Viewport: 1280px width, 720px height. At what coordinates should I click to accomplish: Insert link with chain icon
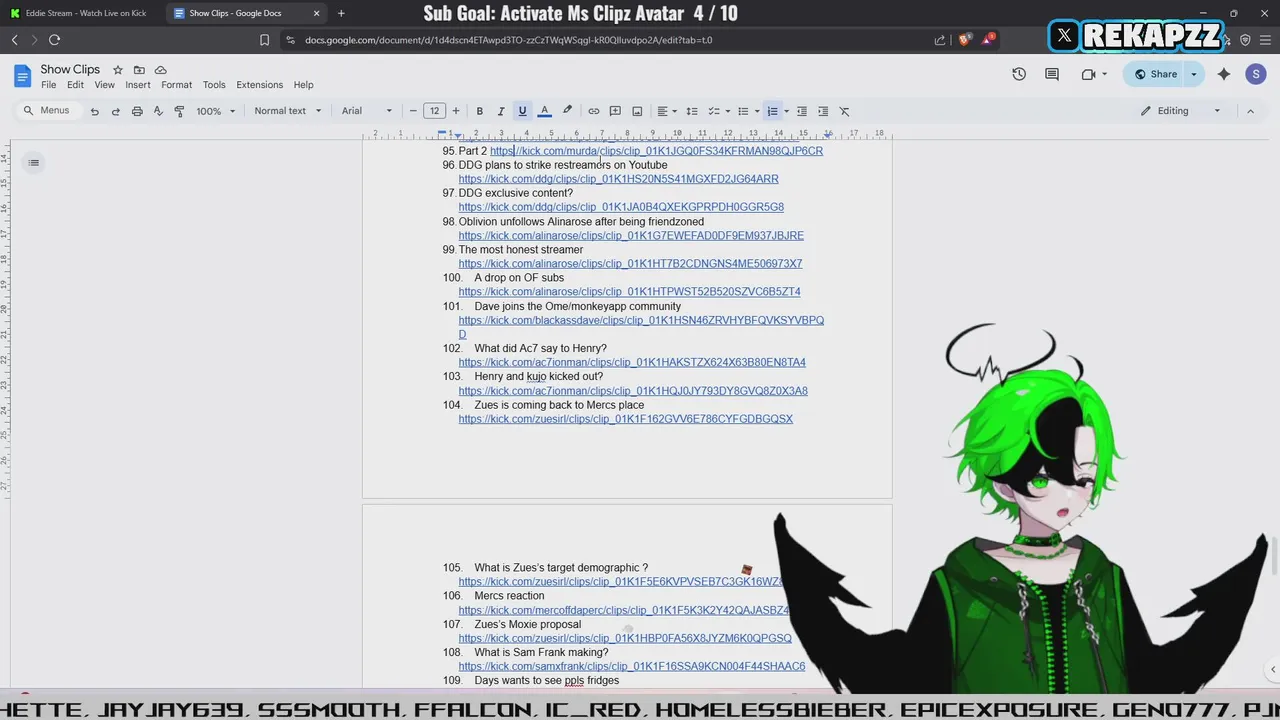pyautogui.click(x=593, y=111)
